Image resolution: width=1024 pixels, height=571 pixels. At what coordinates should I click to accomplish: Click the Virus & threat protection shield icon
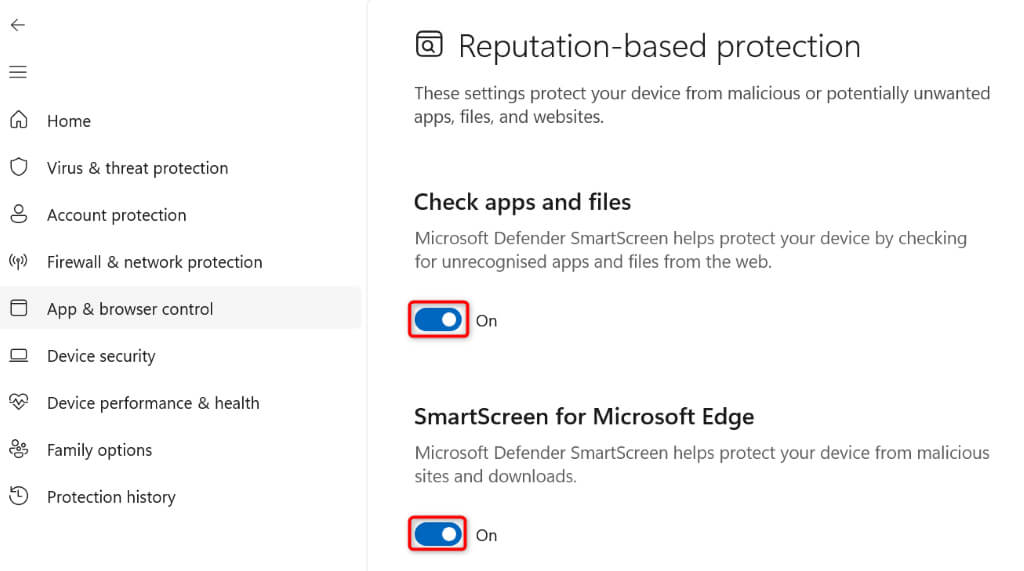point(18,167)
